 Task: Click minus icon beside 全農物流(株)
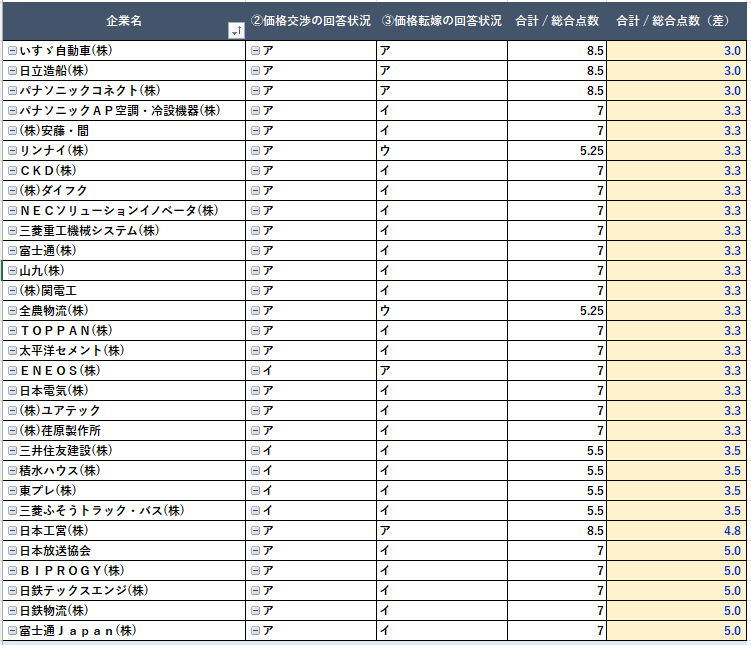coord(12,311)
